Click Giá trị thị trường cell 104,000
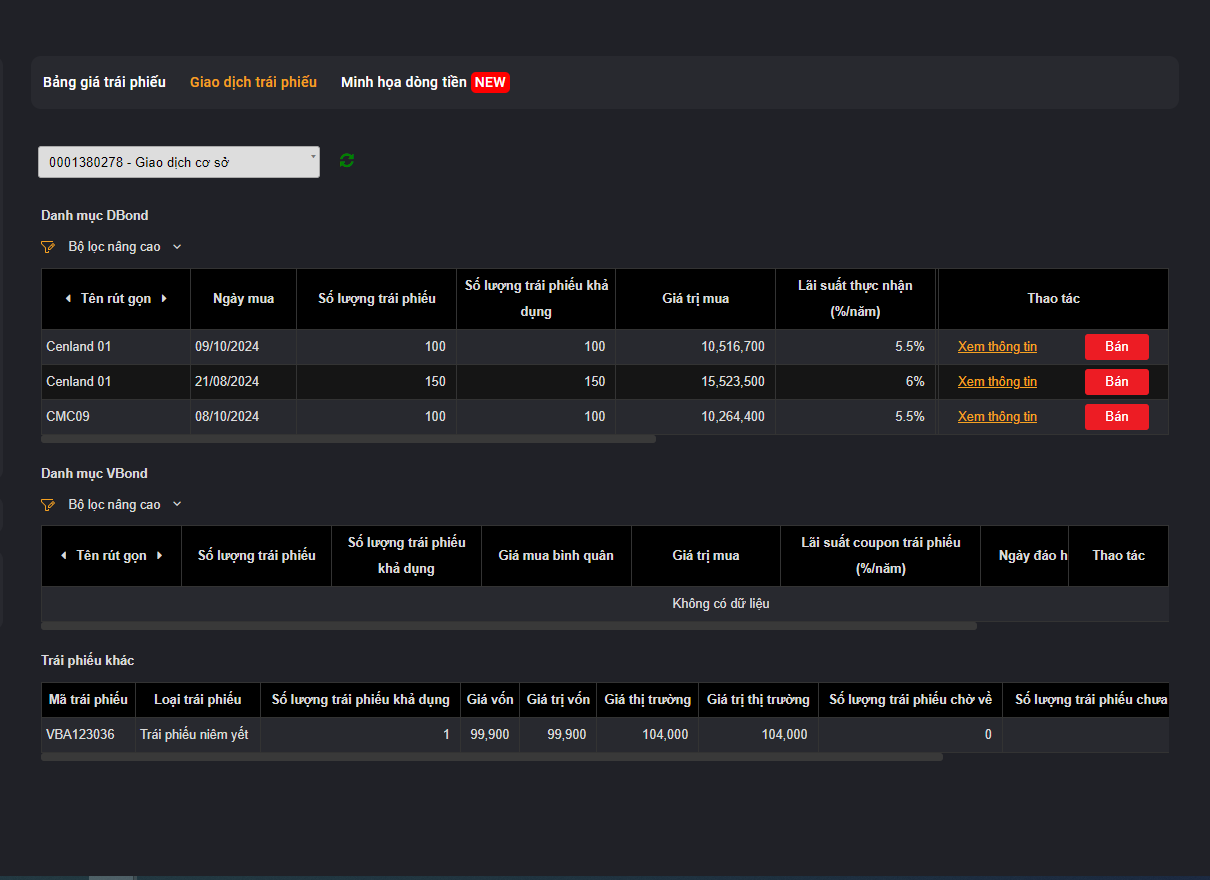Viewport: 1210px width, 880px height. tap(758, 735)
